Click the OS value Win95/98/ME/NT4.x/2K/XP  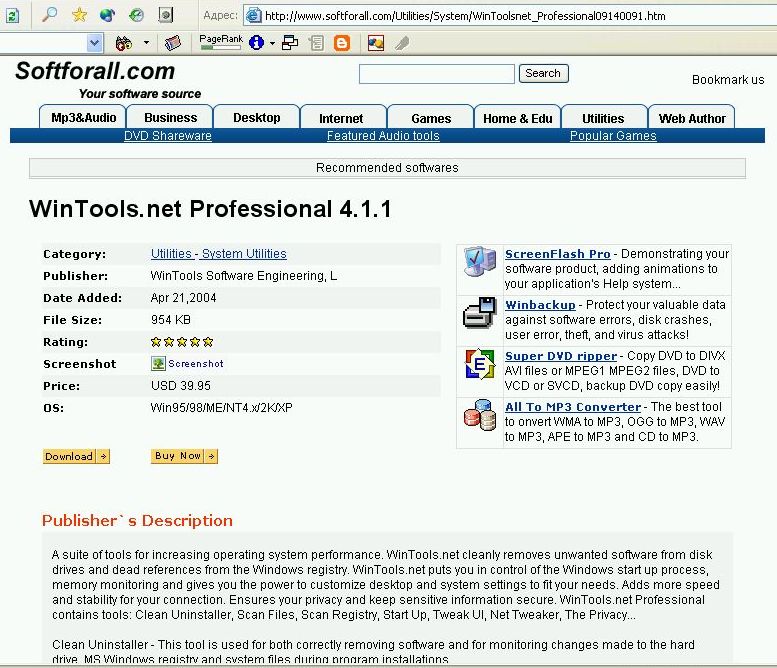tap(222, 408)
